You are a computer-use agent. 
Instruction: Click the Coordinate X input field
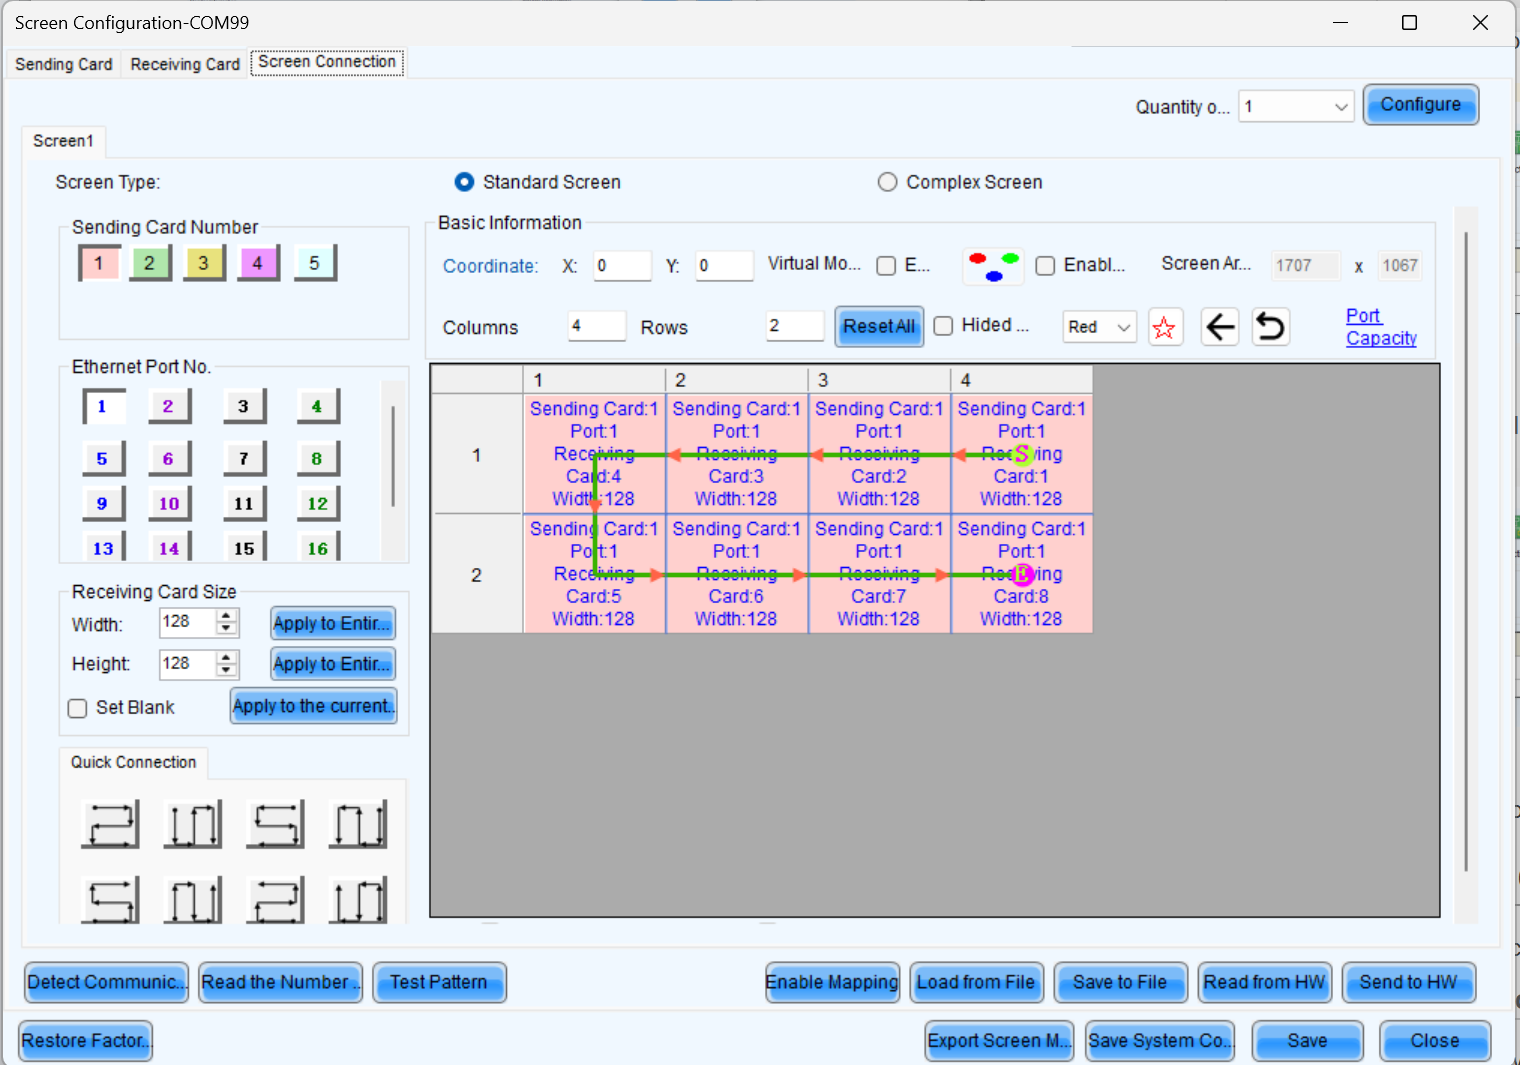point(621,265)
